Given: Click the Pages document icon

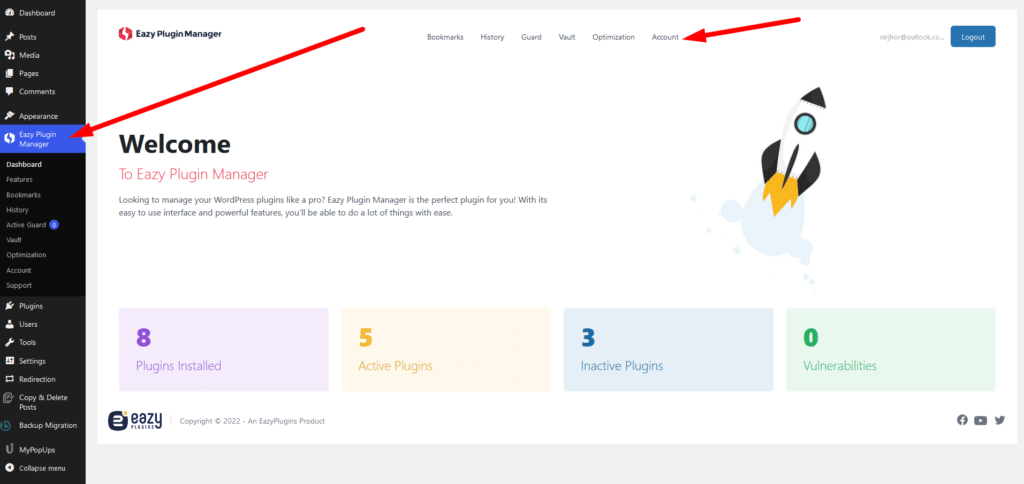Looking at the screenshot, I should (x=9, y=73).
